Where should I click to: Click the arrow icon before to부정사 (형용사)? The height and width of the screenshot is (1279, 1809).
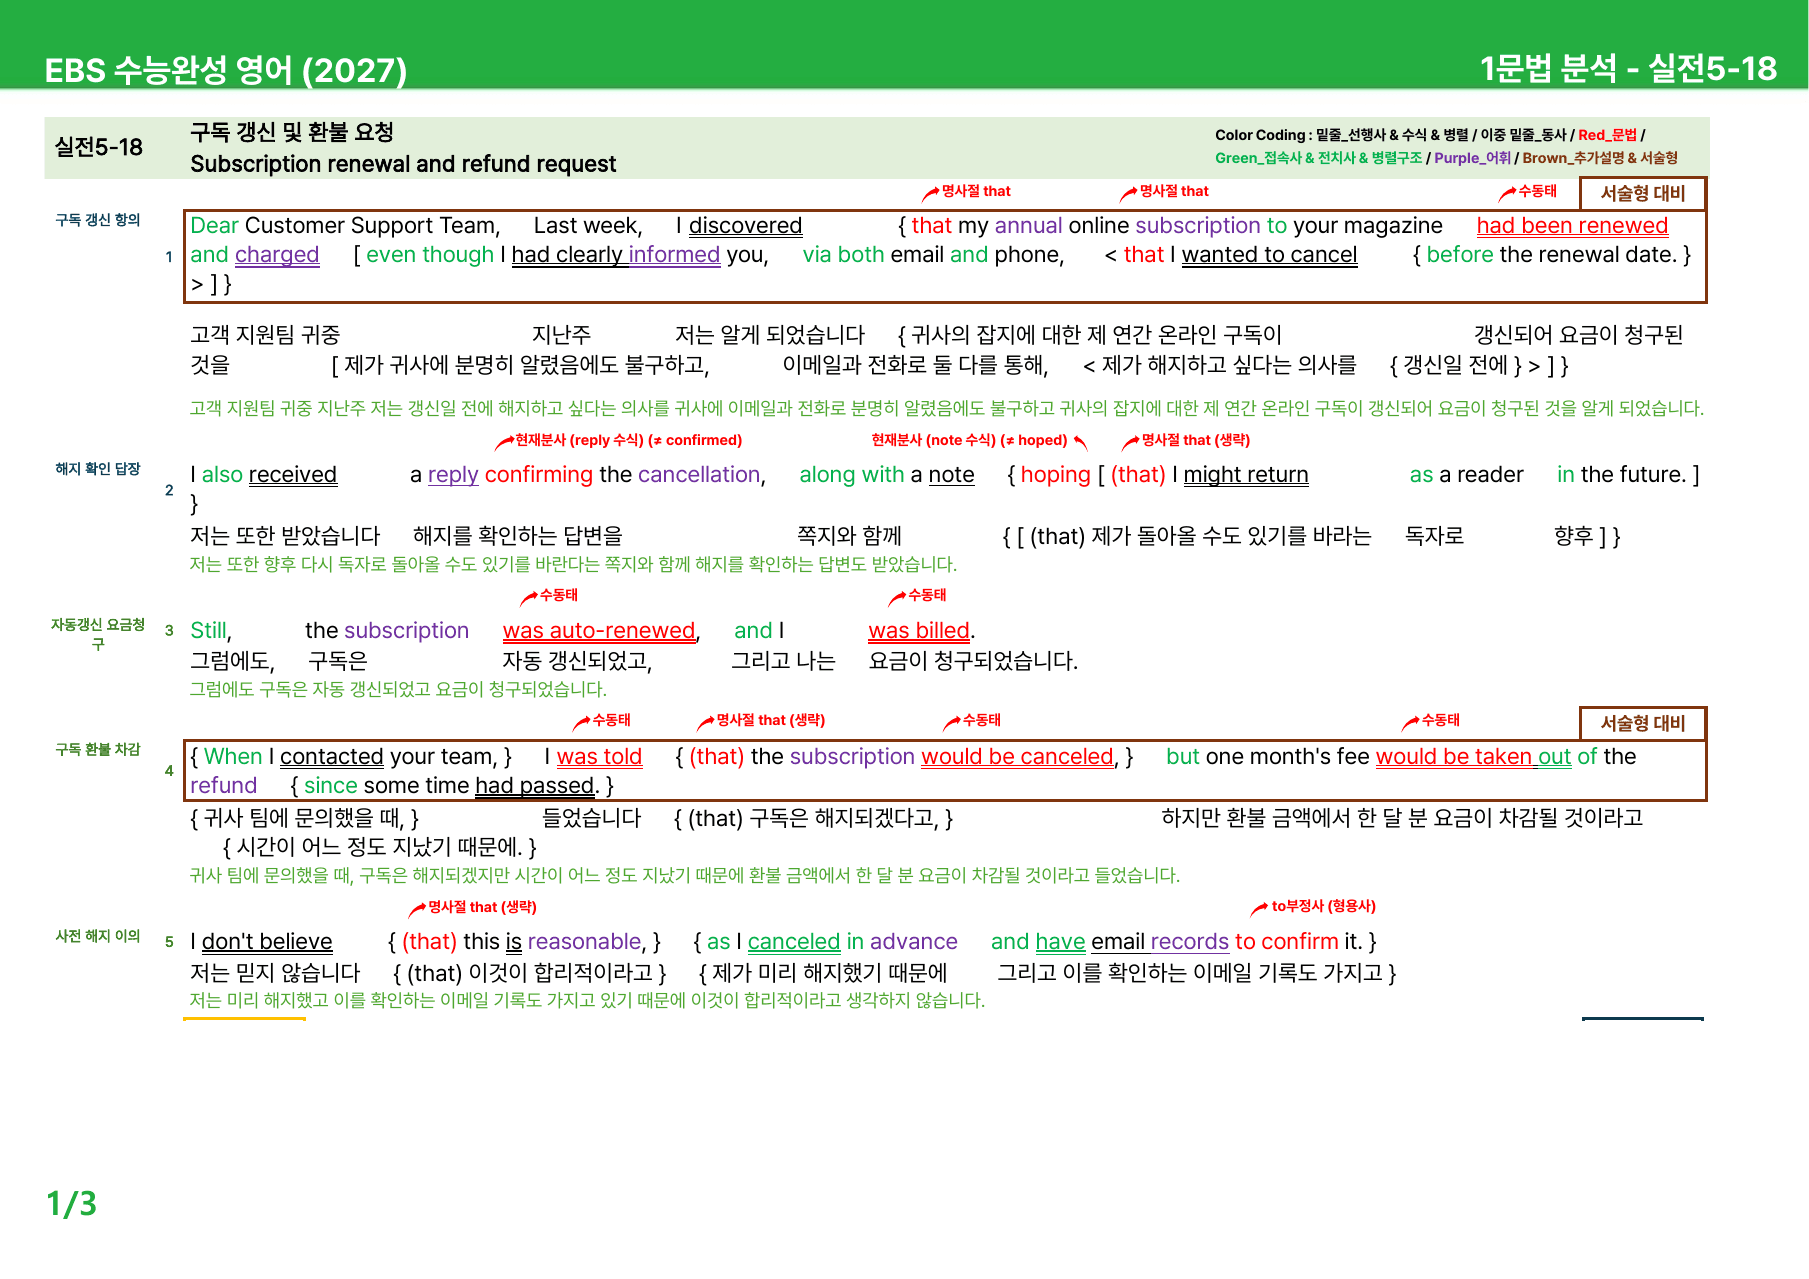[x=1259, y=908]
